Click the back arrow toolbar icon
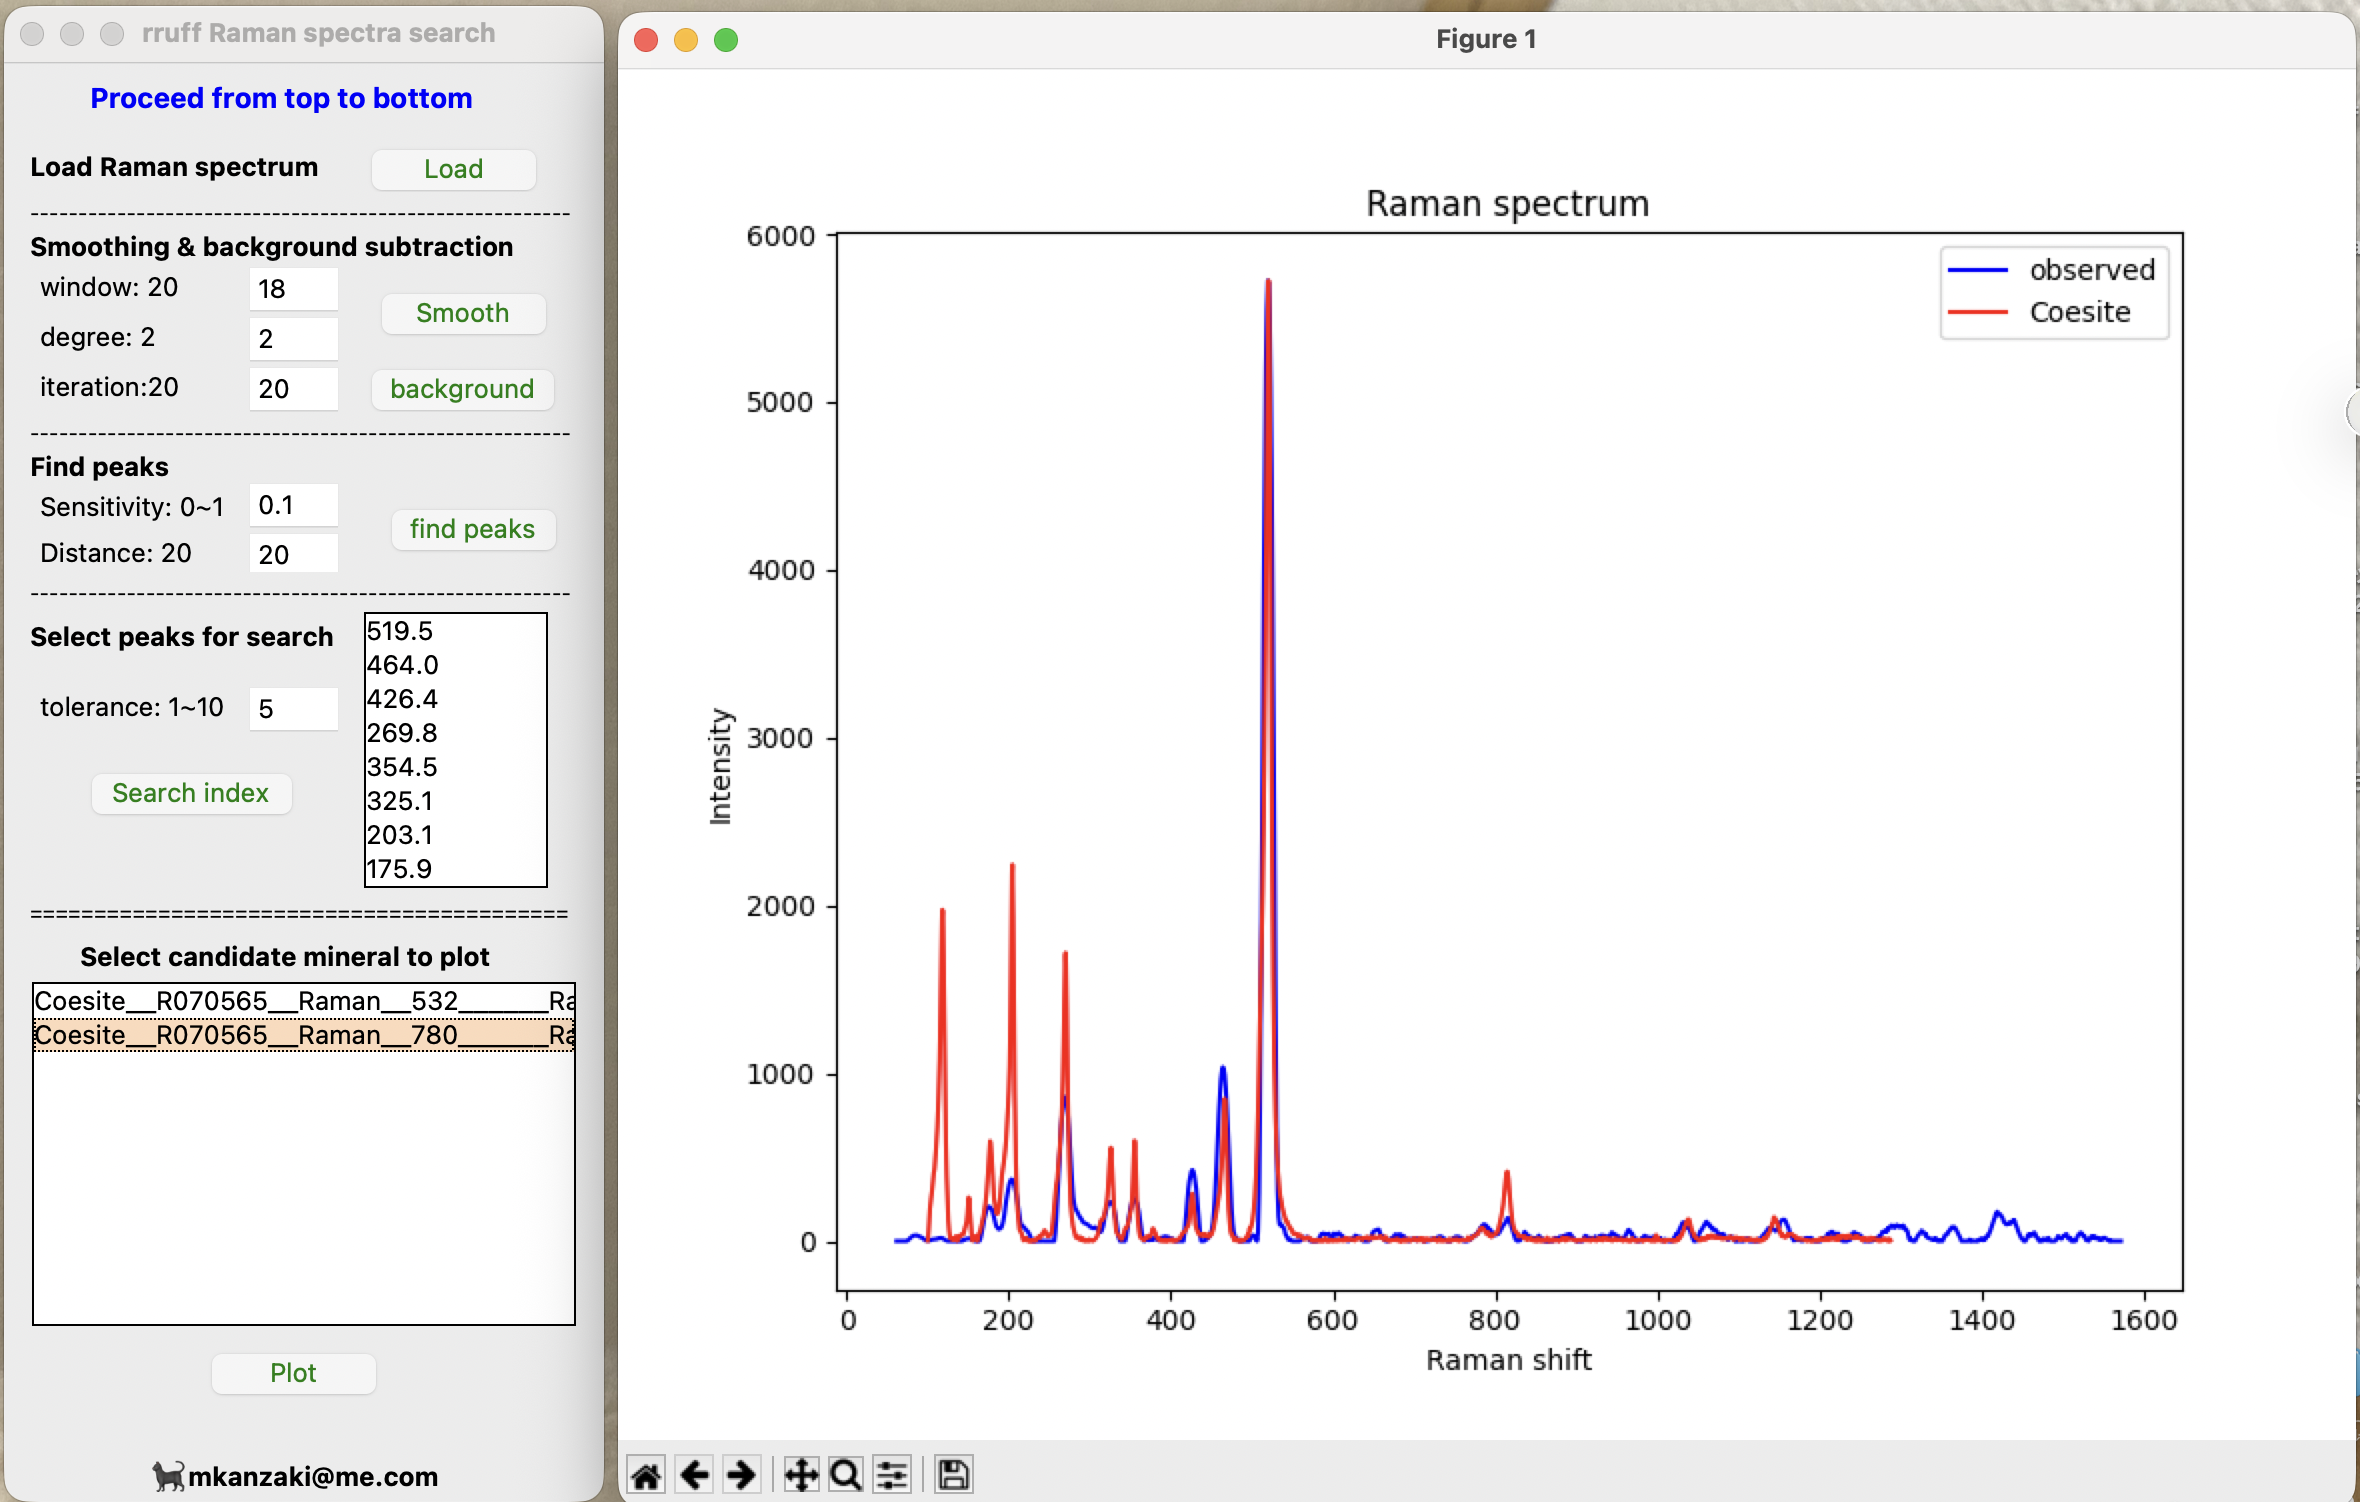 click(694, 1474)
